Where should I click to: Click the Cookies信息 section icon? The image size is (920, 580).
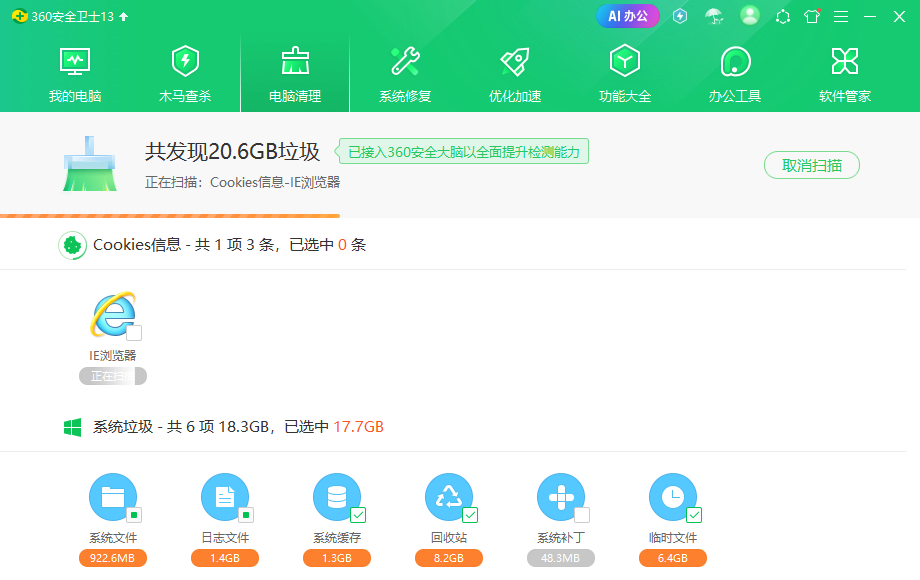(x=72, y=245)
